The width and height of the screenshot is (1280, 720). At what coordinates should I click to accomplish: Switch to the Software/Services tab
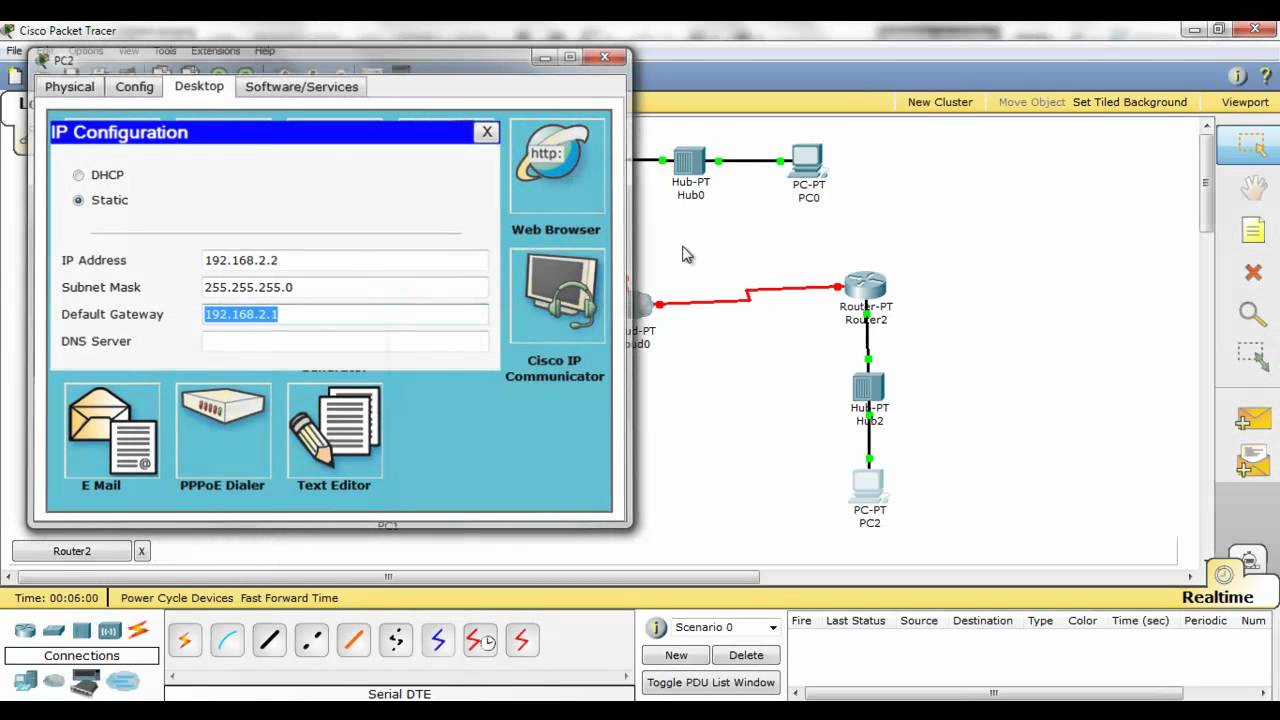pos(301,87)
